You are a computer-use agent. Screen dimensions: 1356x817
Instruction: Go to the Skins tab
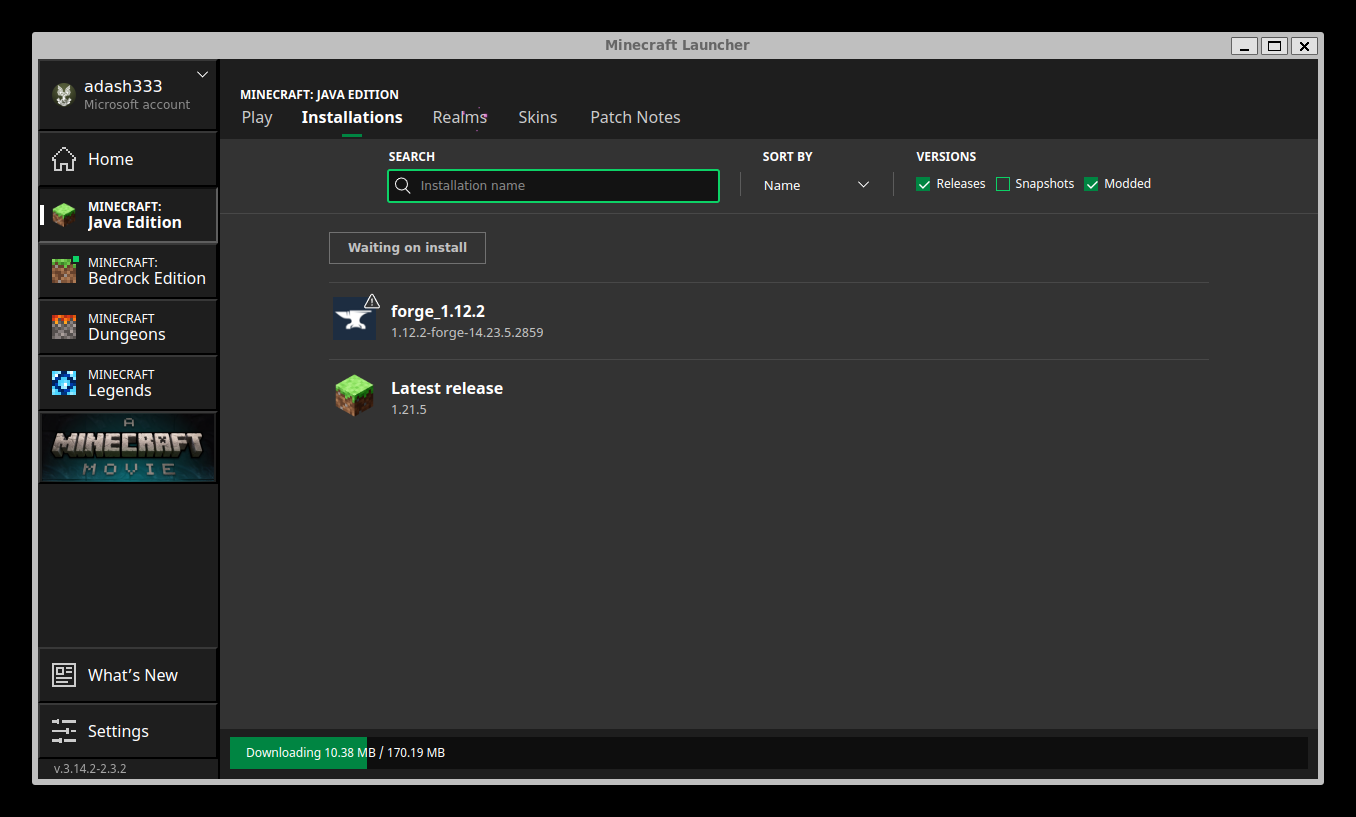(x=538, y=117)
